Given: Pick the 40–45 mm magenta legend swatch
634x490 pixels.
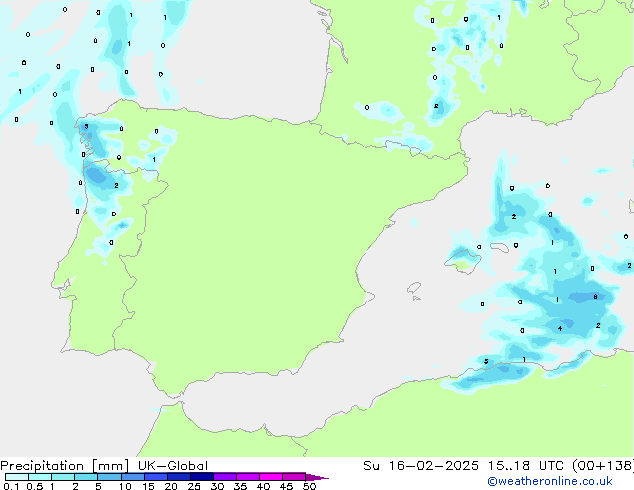Looking at the screenshot, I should (x=271, y=477).
